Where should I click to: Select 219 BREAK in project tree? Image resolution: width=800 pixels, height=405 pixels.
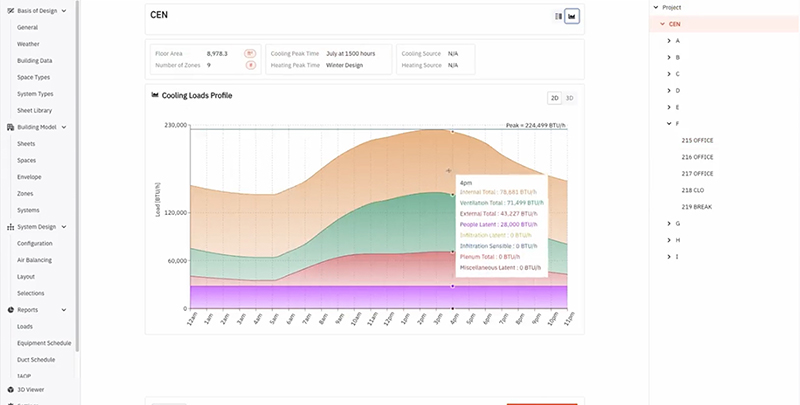coord(697,207)
